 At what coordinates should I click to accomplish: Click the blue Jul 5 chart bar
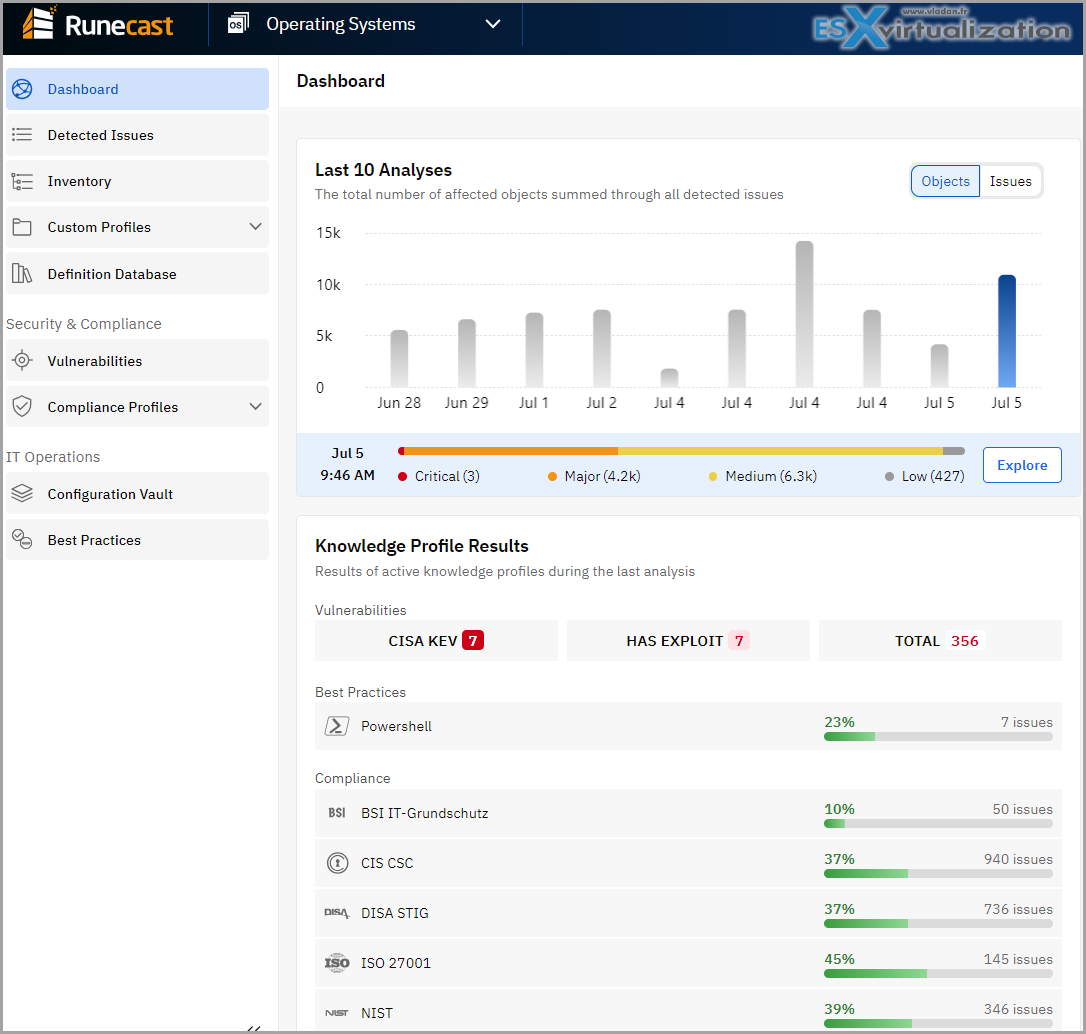[x=1006, y=331]
